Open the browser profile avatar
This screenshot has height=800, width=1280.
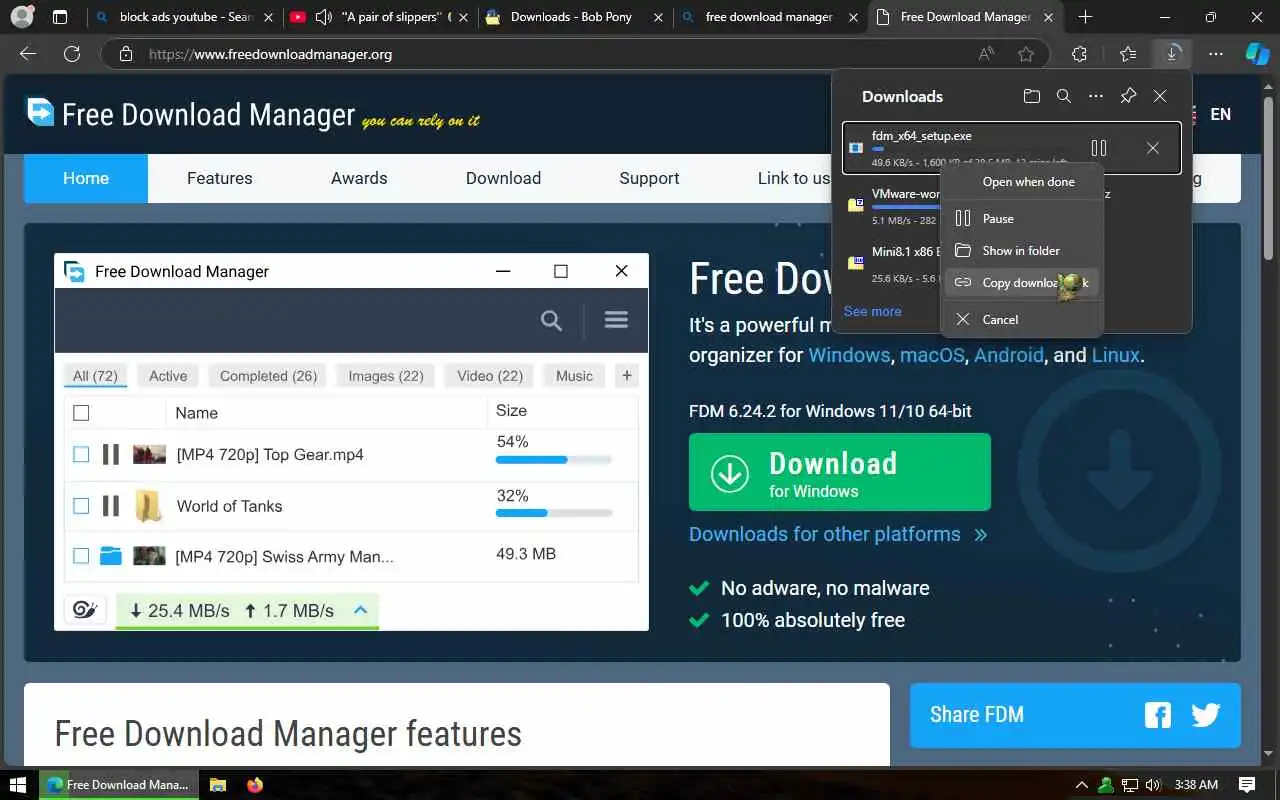21,17
